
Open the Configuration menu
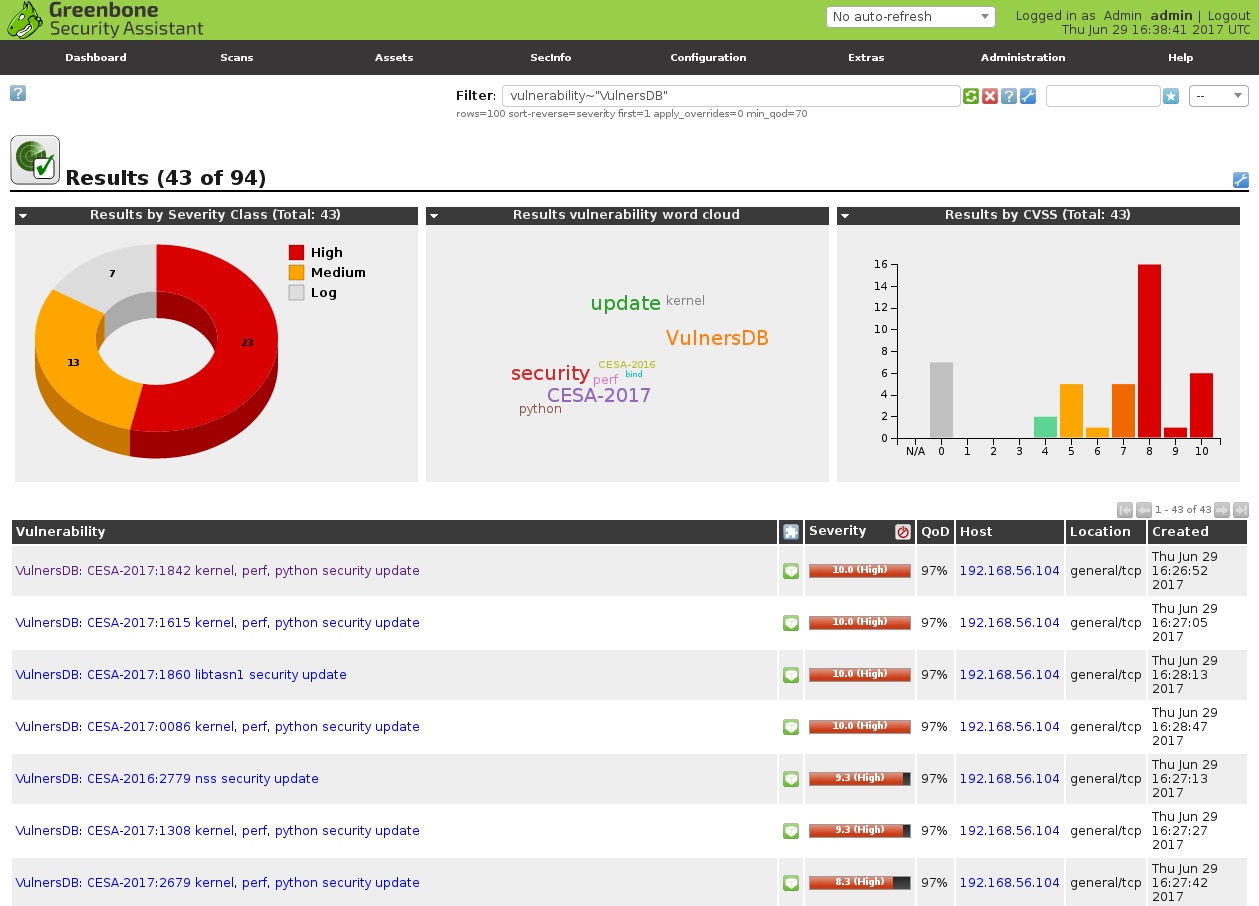(708, 58)
